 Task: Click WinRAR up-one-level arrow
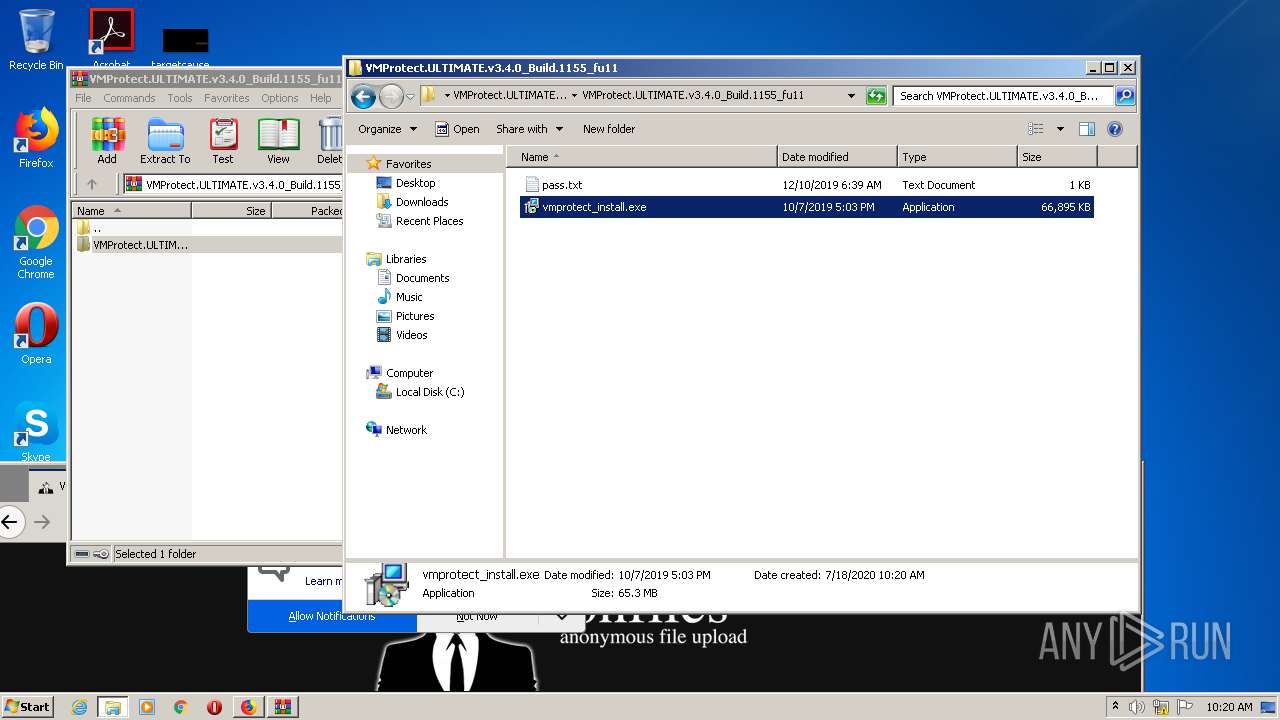click(x=92, y=184)
